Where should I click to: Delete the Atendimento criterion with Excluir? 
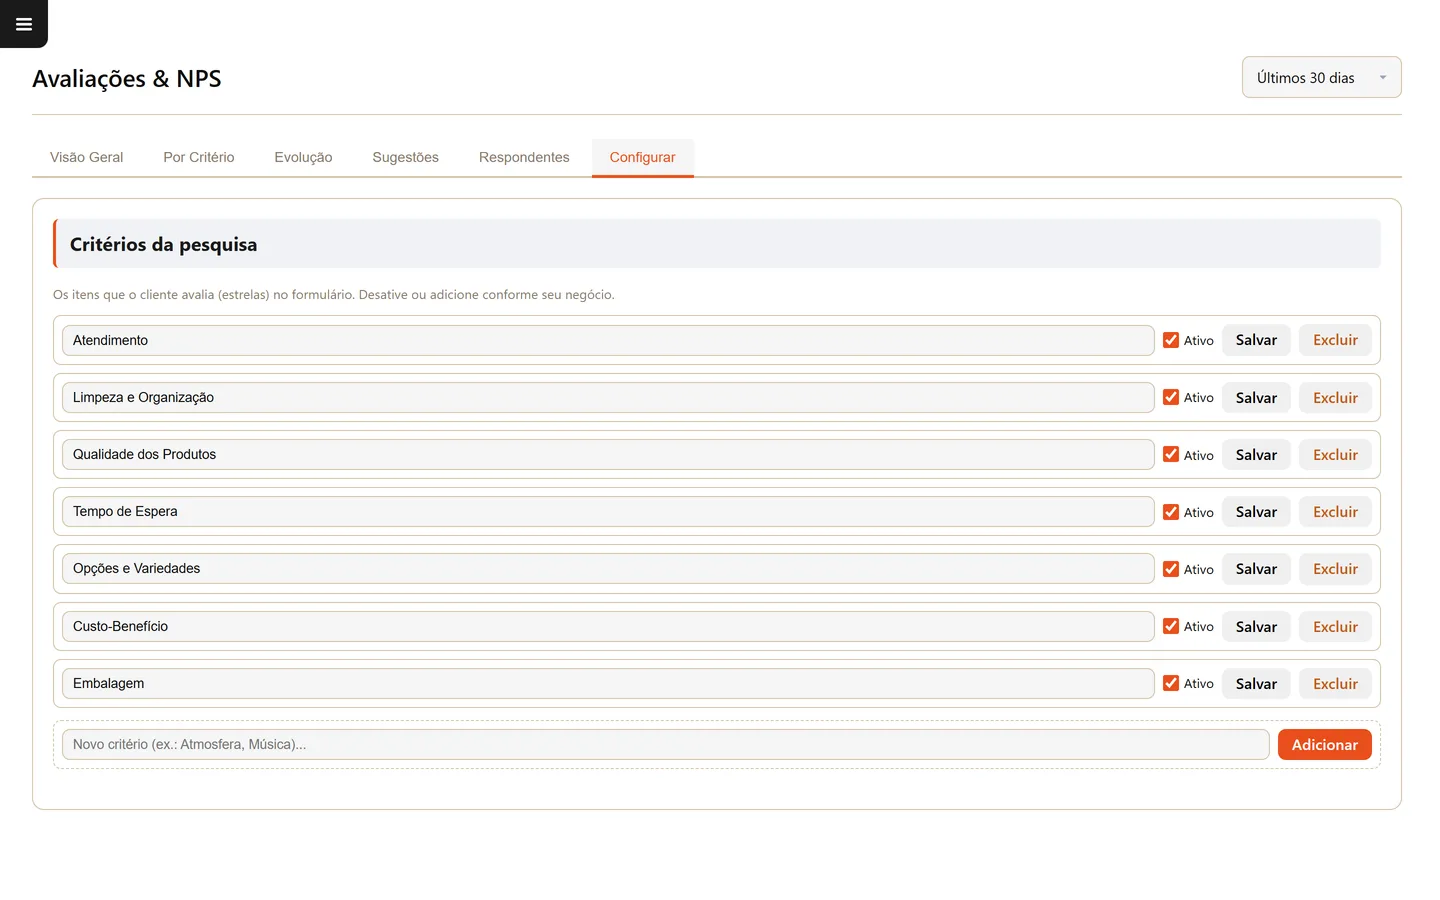1335,340
